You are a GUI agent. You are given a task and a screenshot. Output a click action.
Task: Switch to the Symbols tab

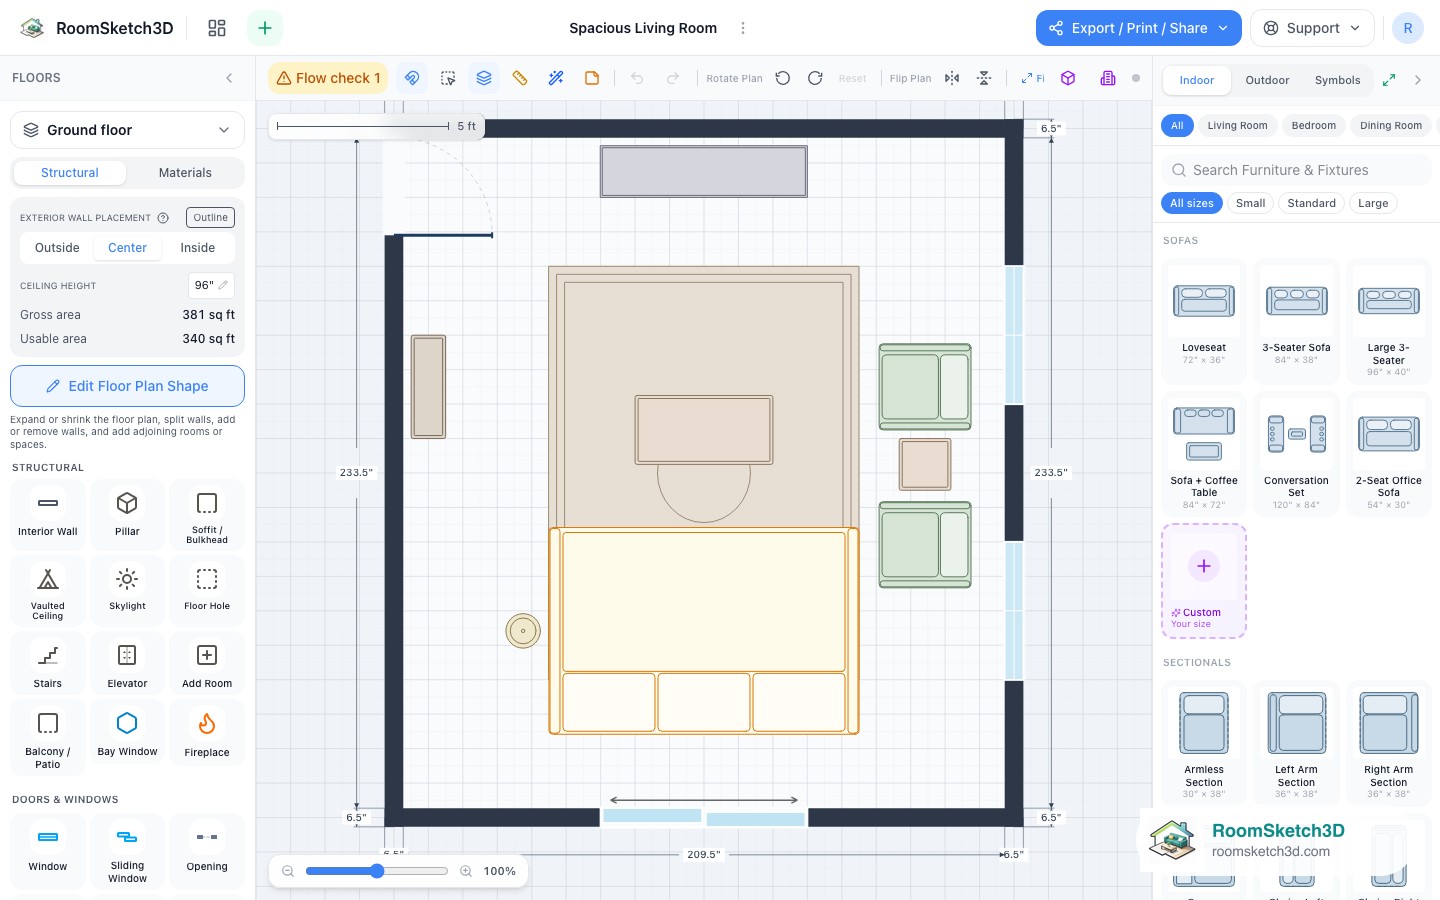click(1338, 80)
